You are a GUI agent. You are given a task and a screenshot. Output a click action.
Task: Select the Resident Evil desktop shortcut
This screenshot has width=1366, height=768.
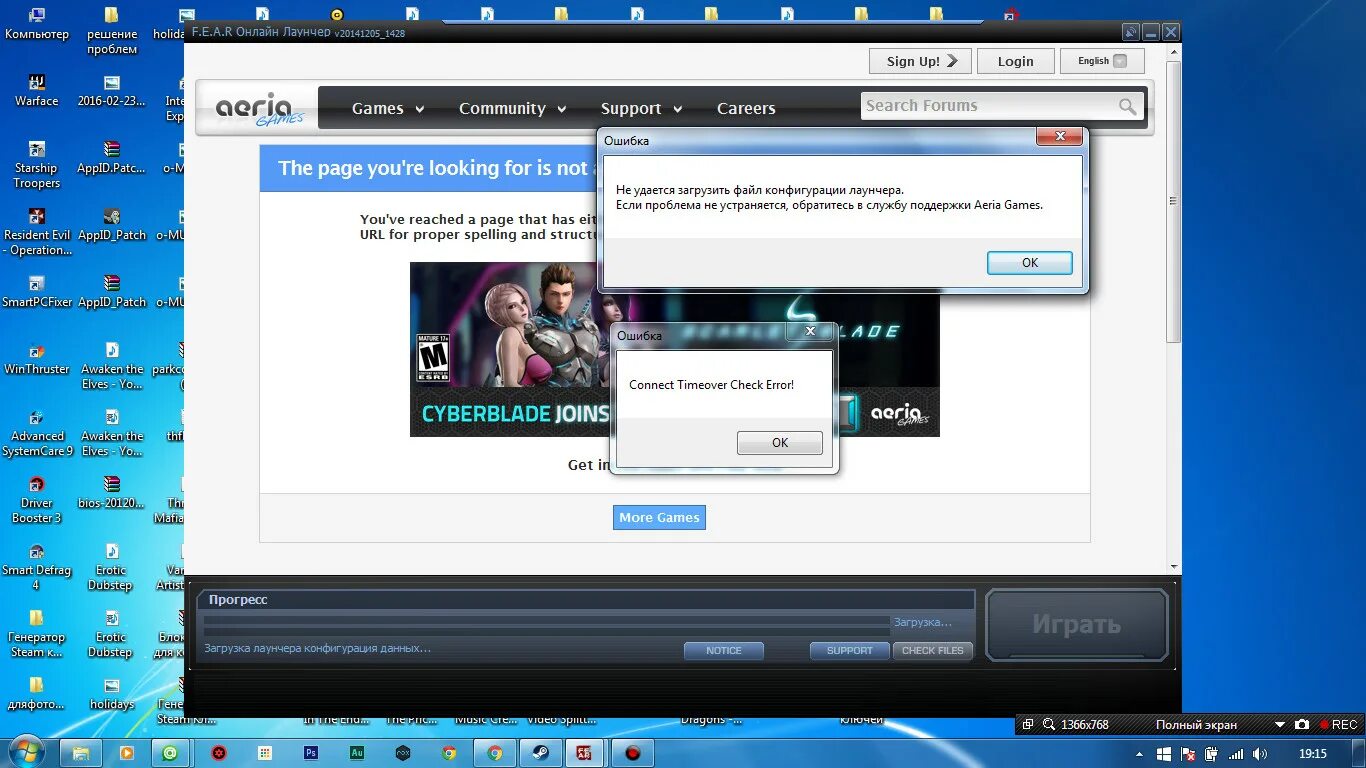[x=37, y=232]
